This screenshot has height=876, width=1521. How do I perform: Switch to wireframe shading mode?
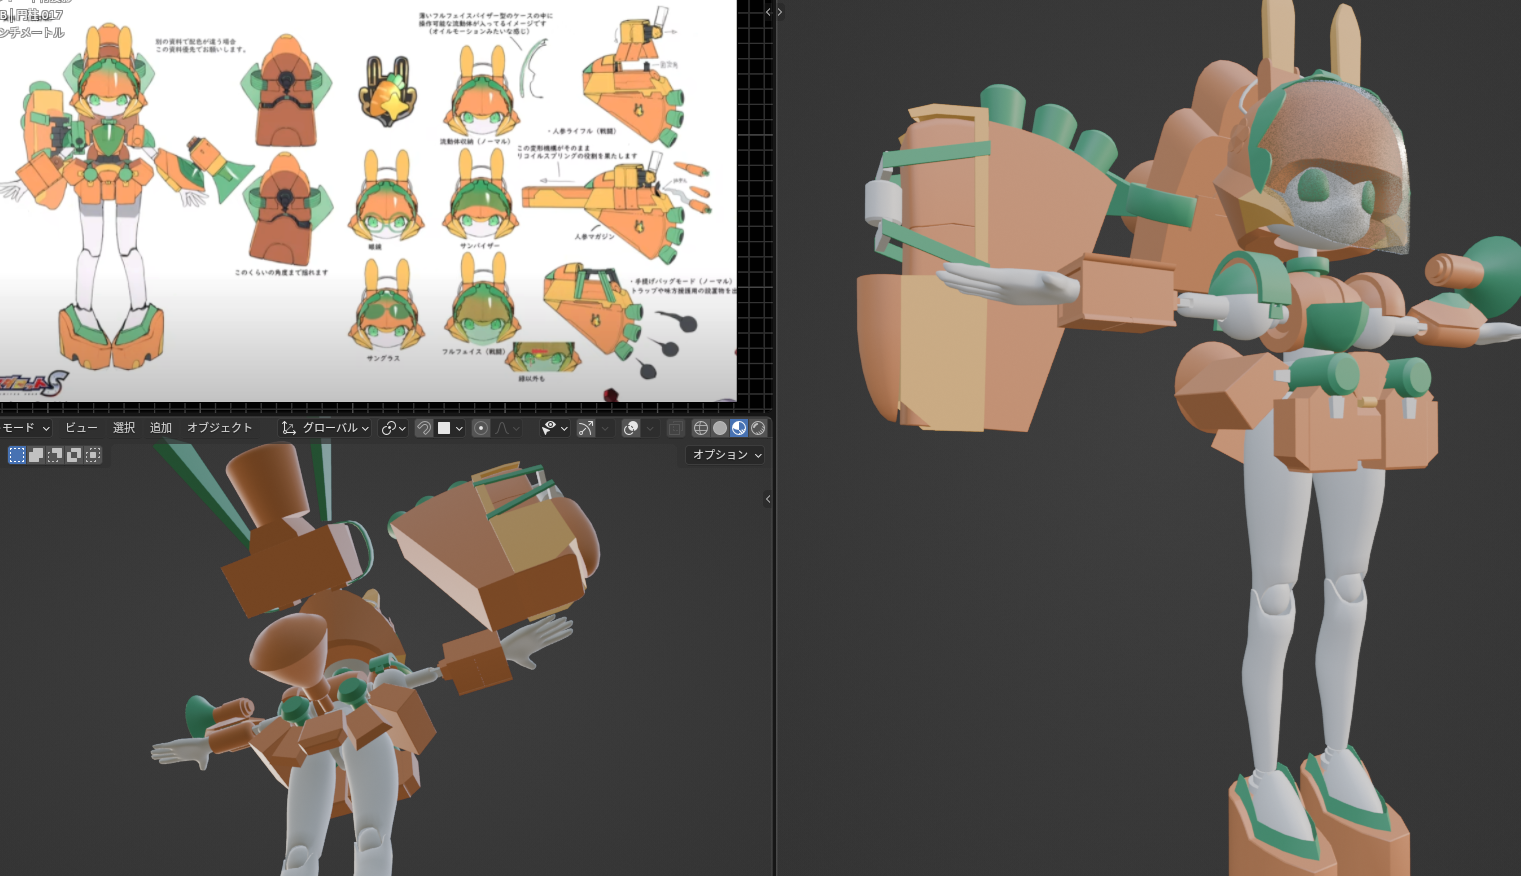pos(701,428)
